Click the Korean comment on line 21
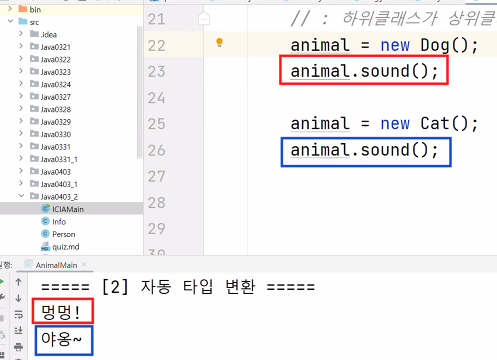Viewport: 497px width, 360px height. (x=393, y=18)
